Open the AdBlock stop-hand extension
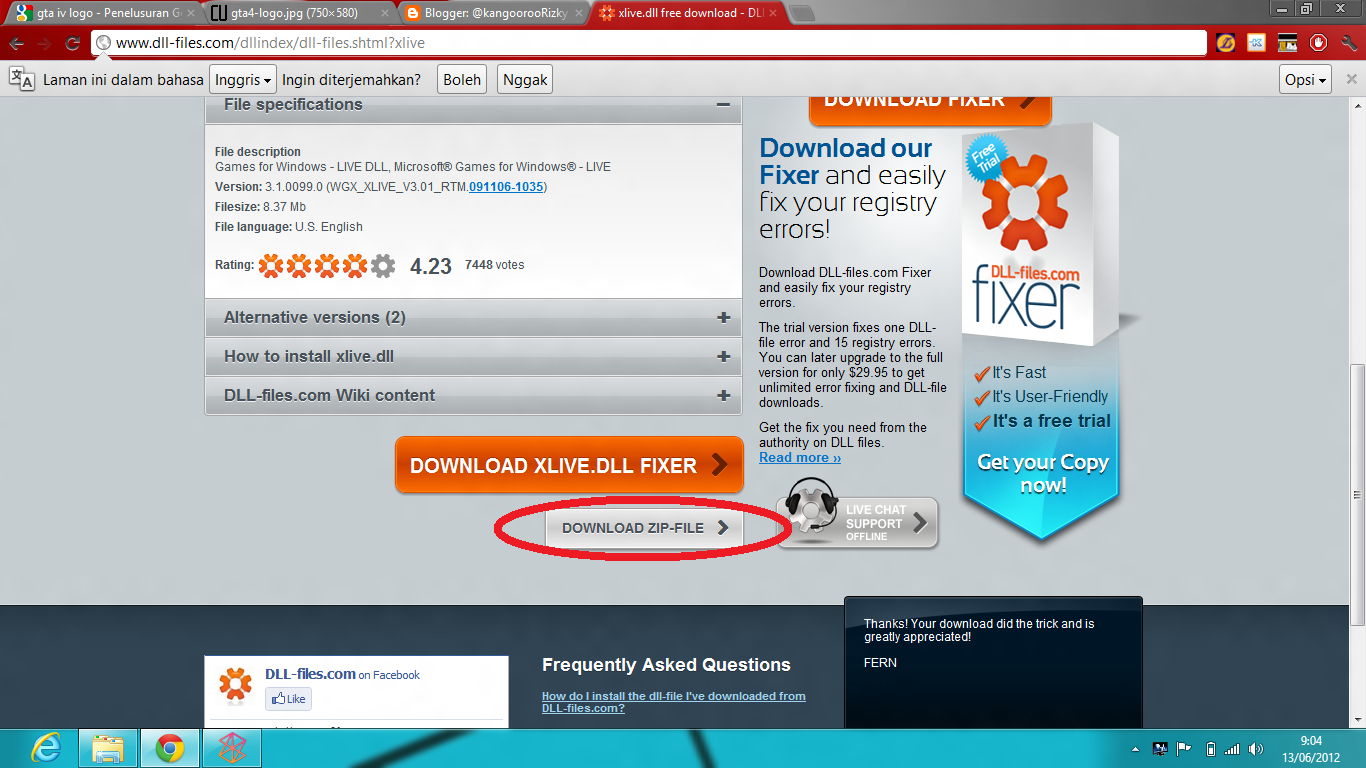Image resolution: width=1366 pixels, height=768 pixels. tap(1318, 43)
